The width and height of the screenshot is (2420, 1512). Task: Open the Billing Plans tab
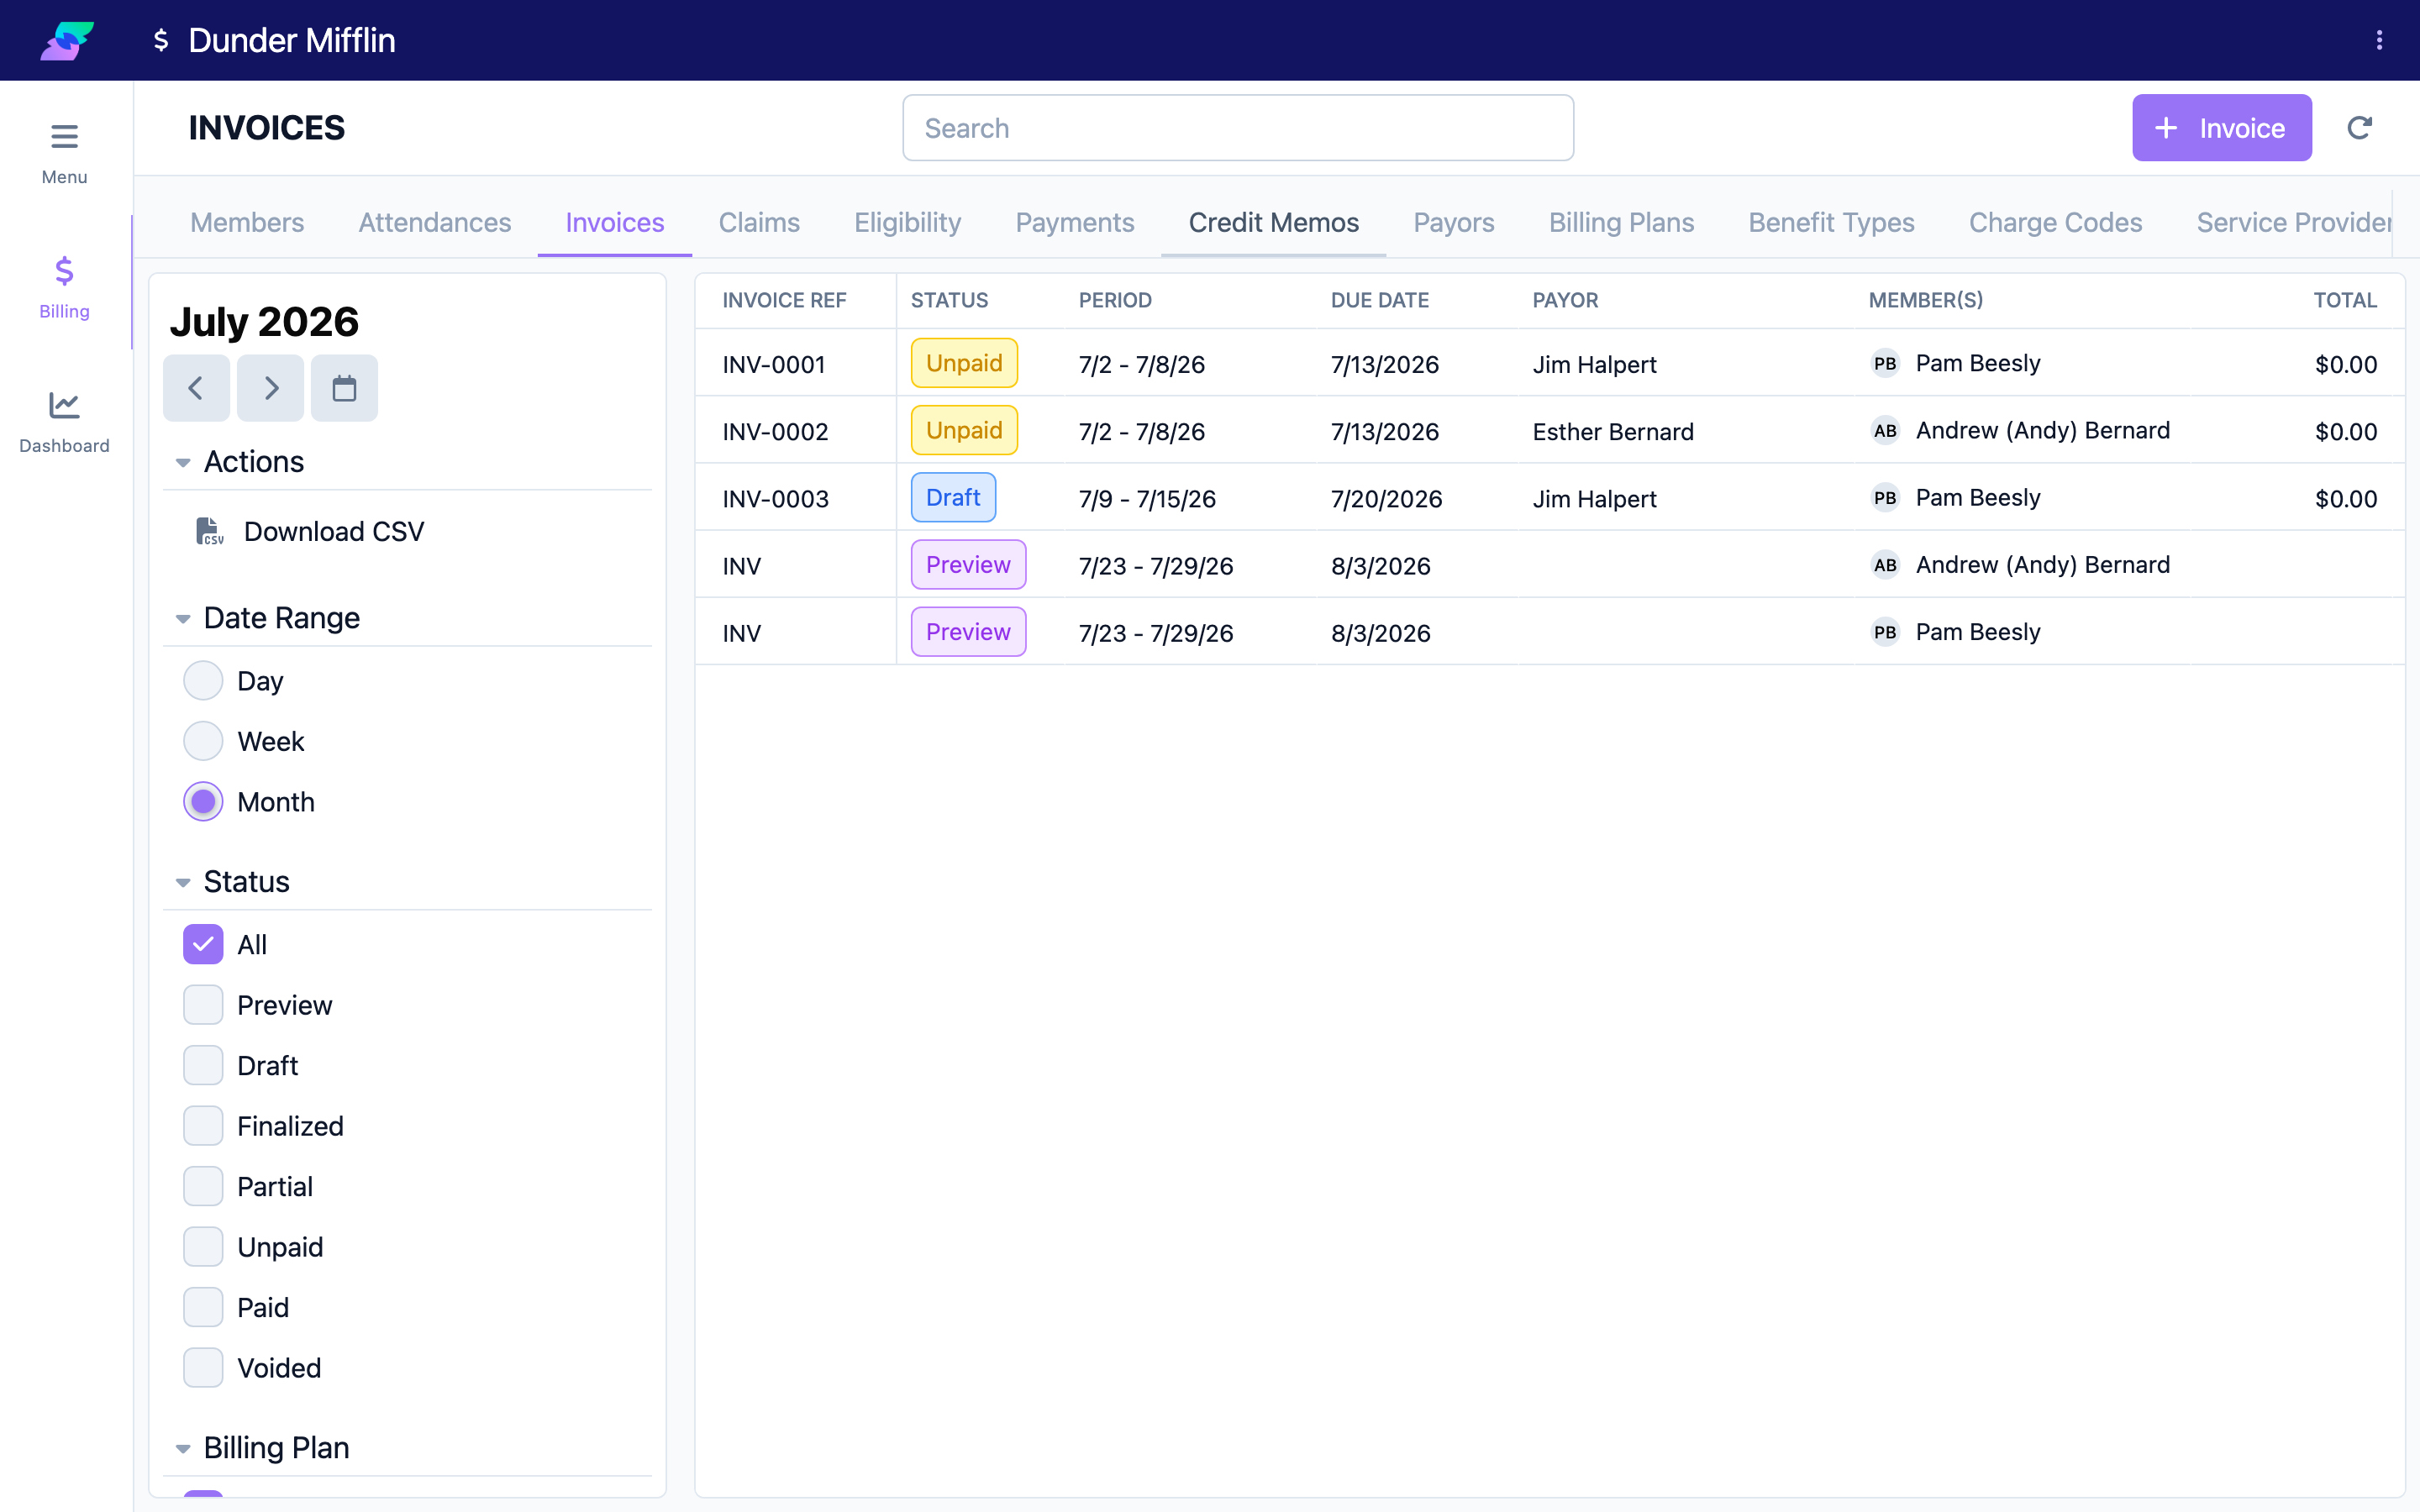pos(1621,222)
